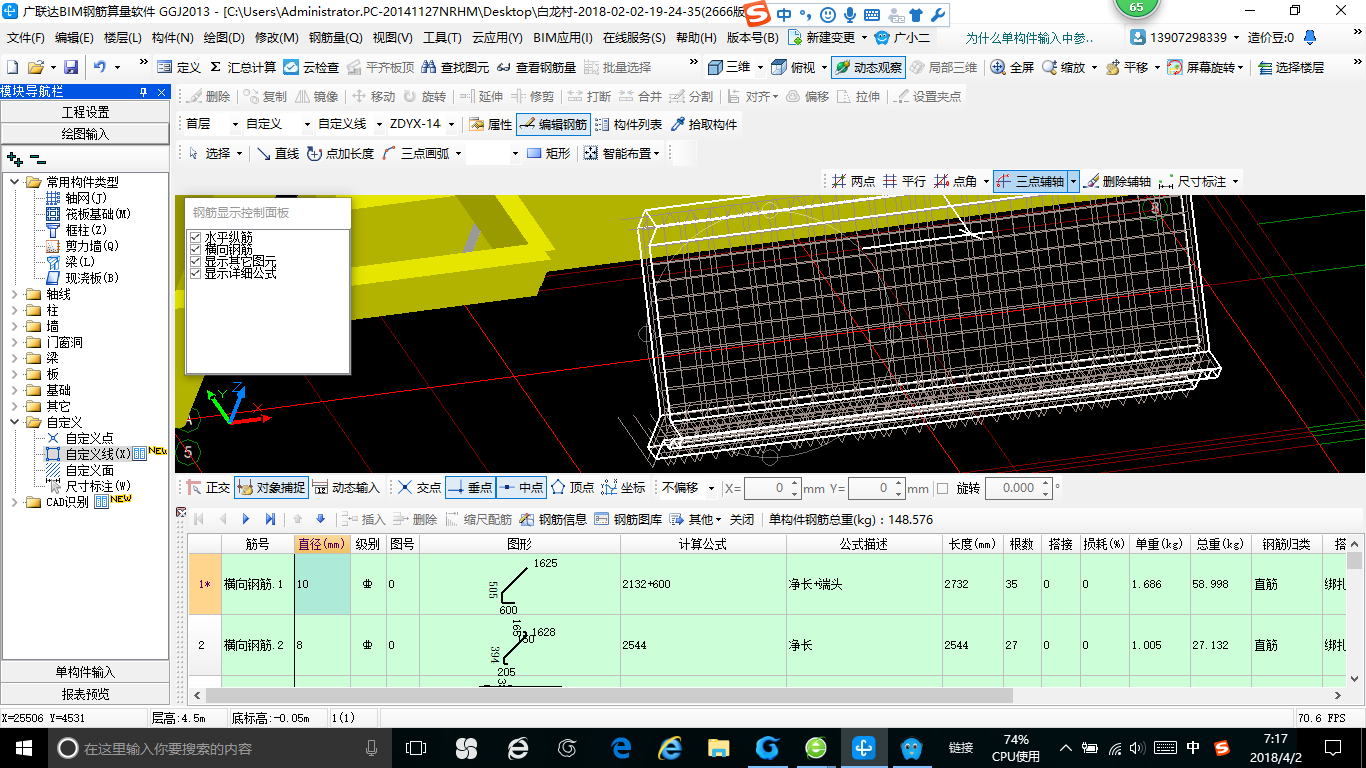The height and width of the screenshot is (768, 1366).
Task: Open 钢筋信息 rebar info
Action: point(553,519)
